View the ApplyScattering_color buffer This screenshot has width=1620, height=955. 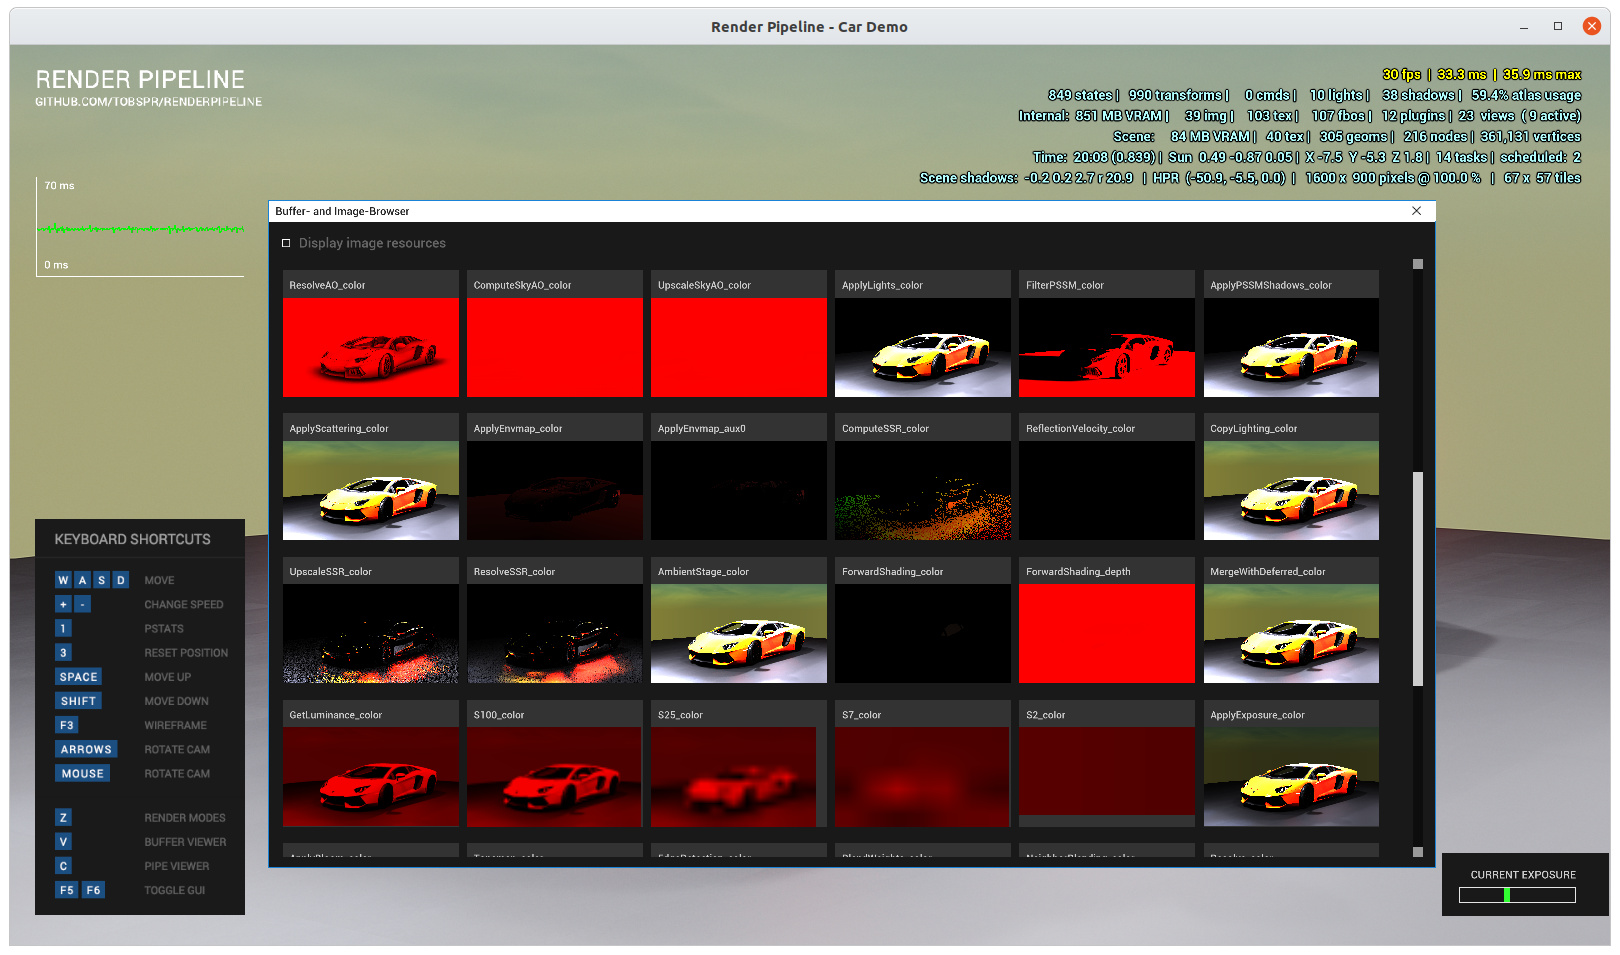[371, 490]
